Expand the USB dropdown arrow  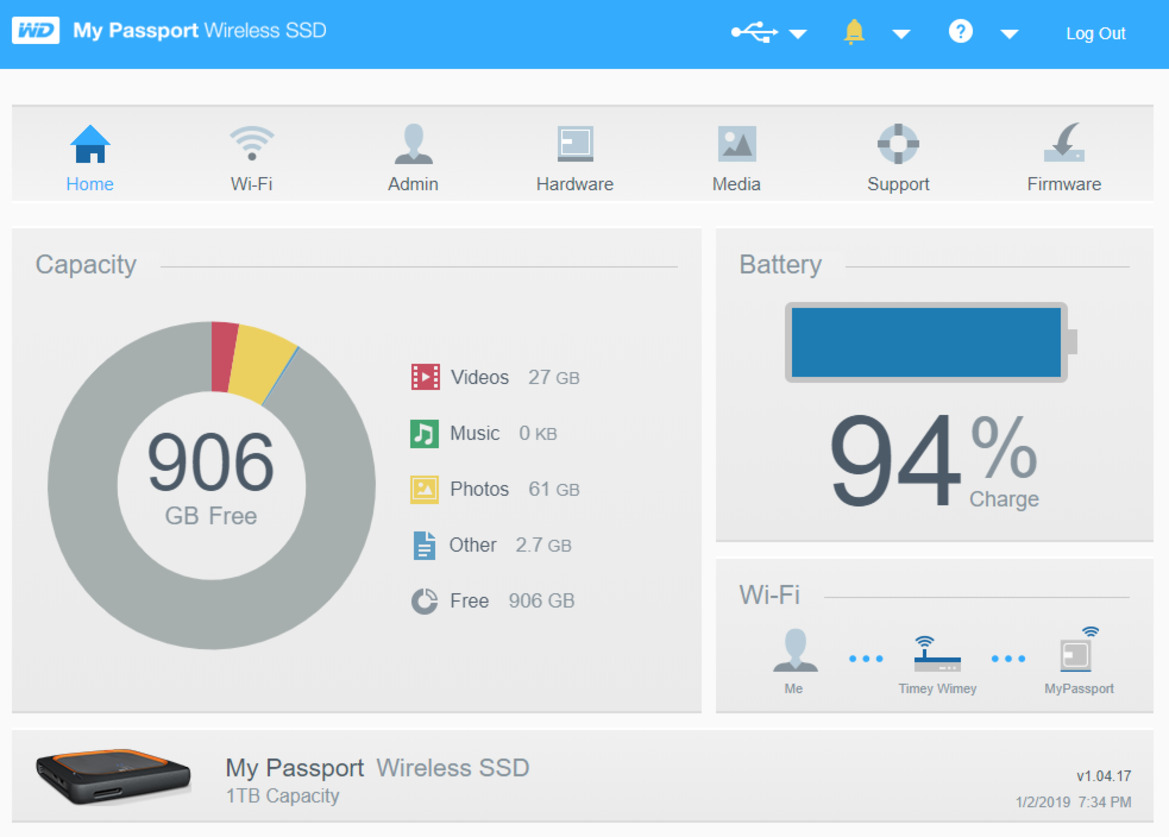pyautogui.click(x=798, y=34)
